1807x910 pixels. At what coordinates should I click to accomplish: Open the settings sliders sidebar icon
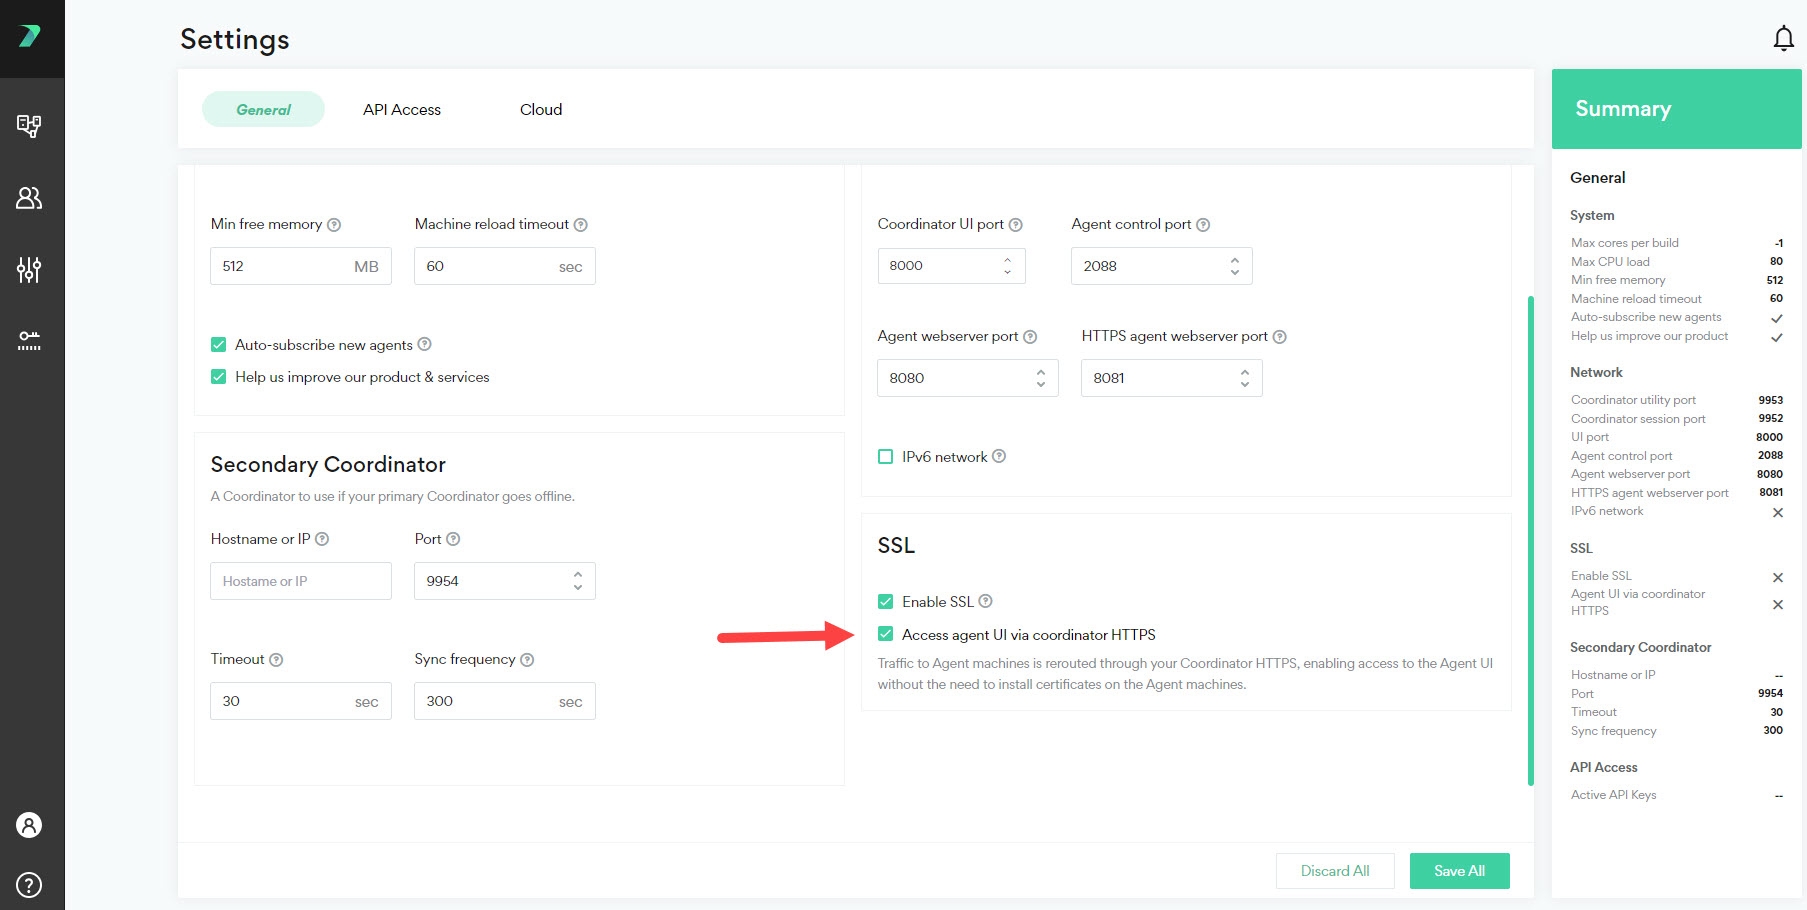(x=29, y=269)
